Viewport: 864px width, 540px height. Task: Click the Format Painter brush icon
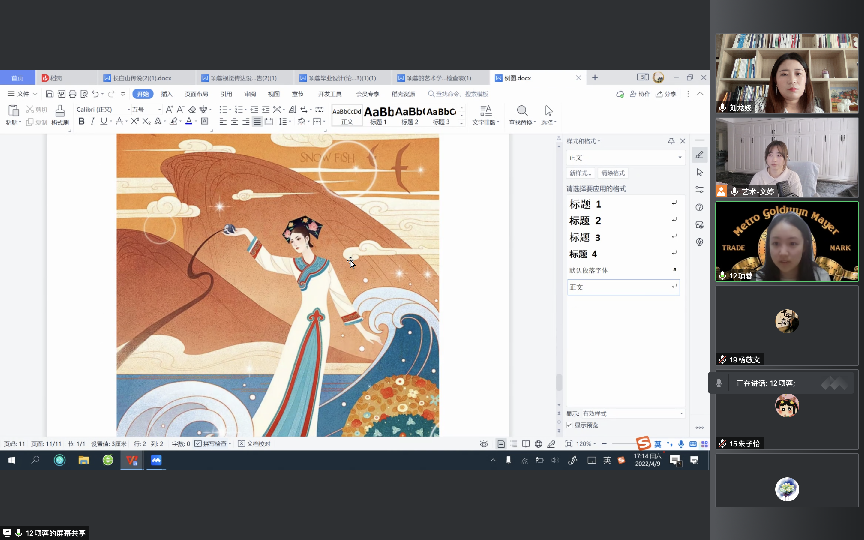[60, 111]
